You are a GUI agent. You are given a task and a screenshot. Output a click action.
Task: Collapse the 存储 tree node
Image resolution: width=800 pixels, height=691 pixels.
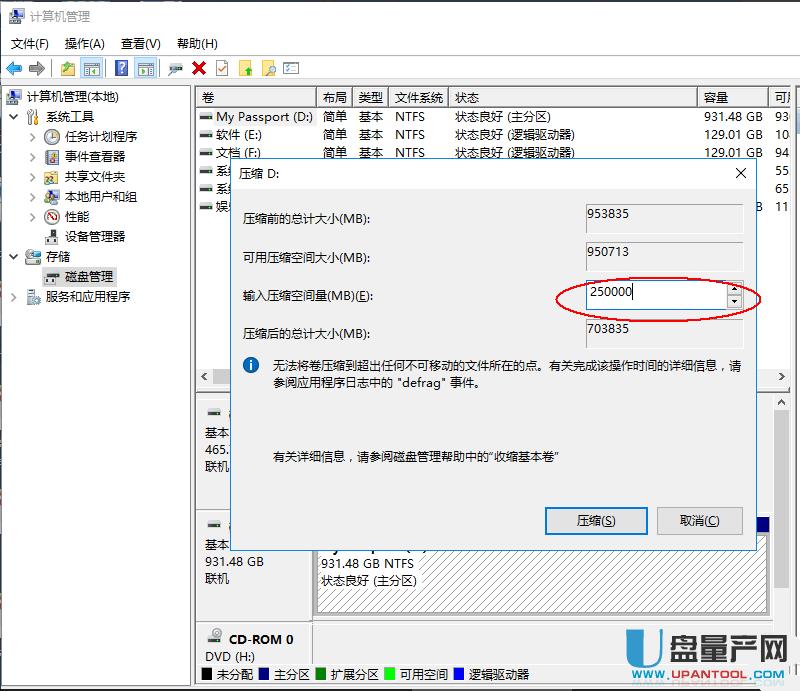coord(13,257)
